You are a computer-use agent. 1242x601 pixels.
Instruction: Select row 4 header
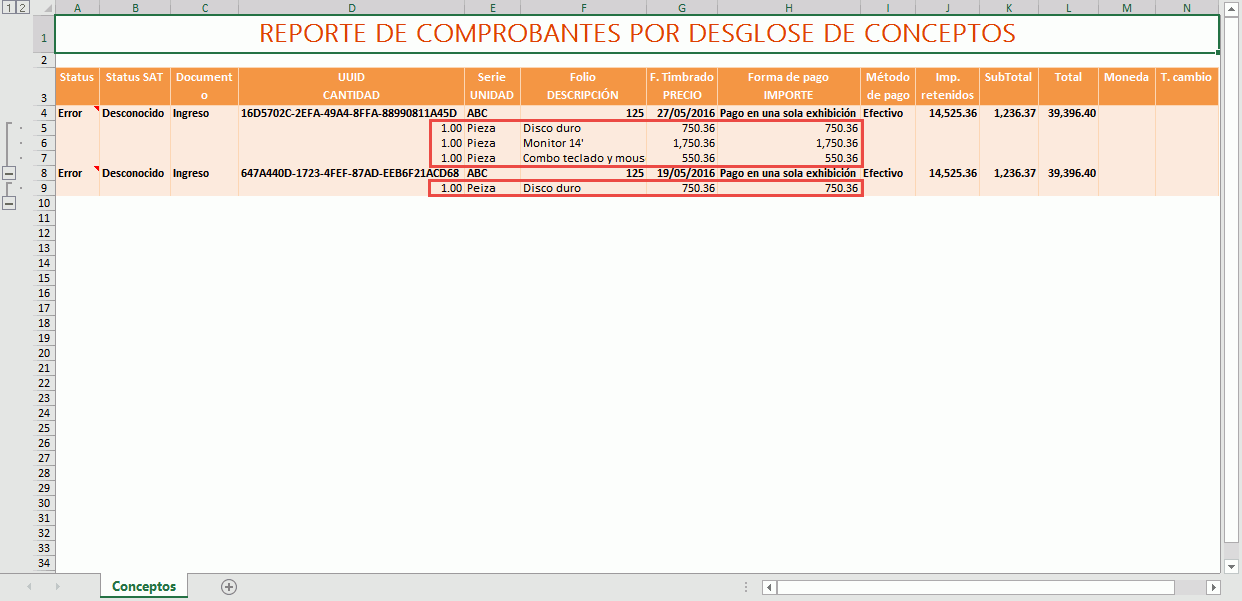tap(44, 113)
